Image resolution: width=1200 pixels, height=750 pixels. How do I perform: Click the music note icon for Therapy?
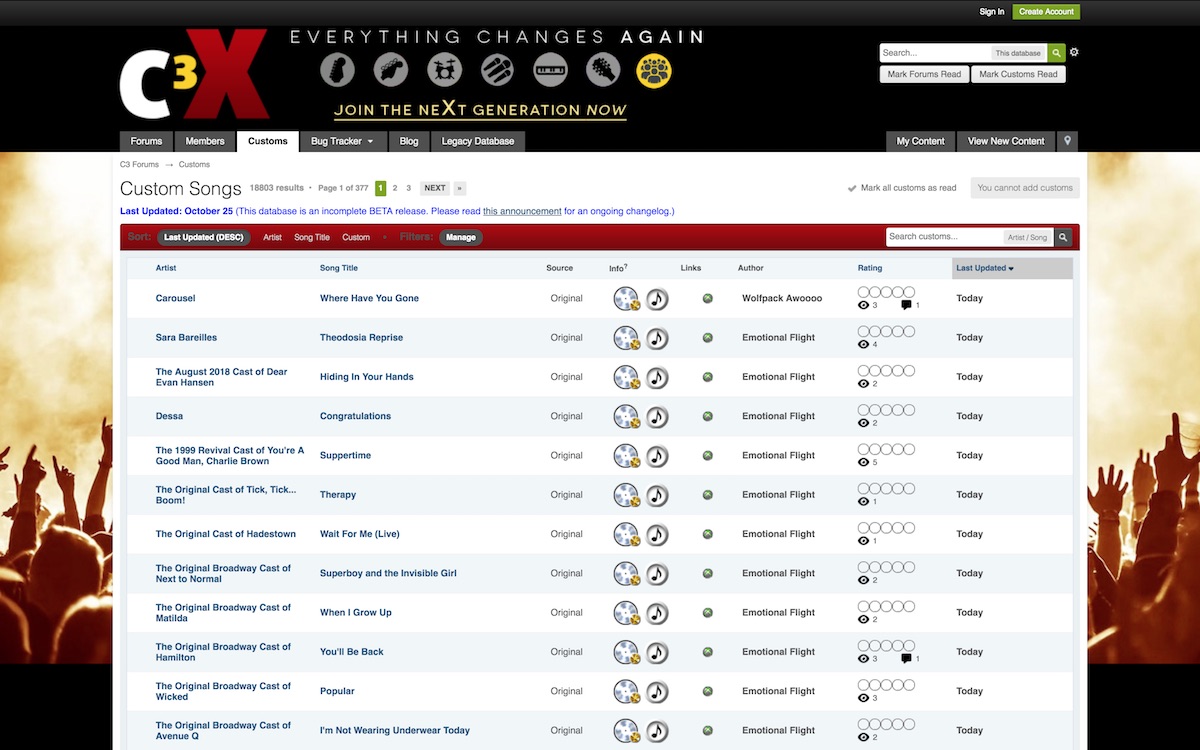657,495
